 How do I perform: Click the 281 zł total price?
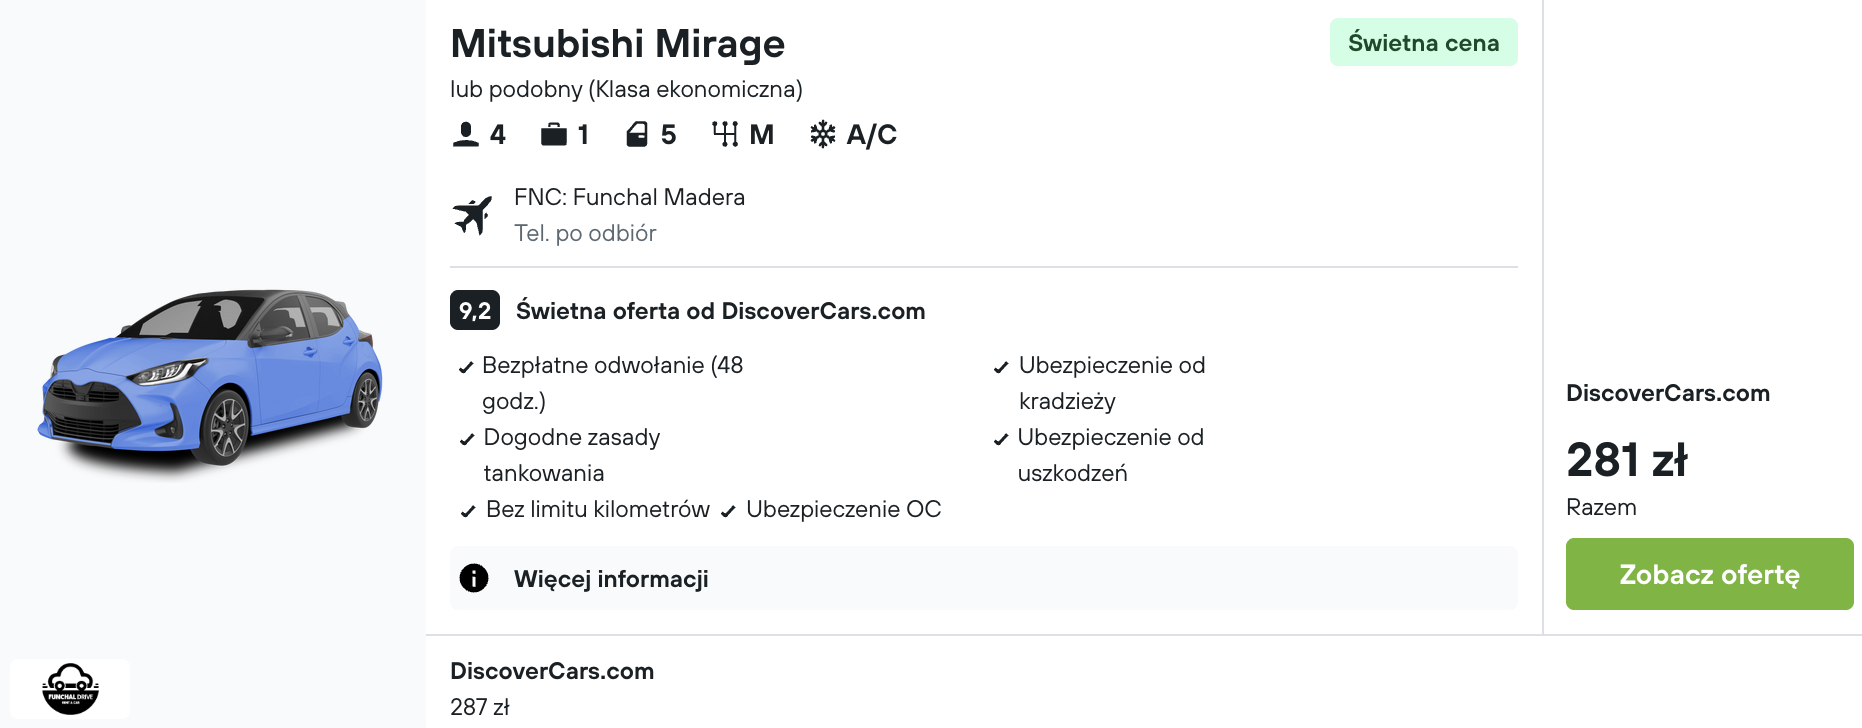(1626, 461)
